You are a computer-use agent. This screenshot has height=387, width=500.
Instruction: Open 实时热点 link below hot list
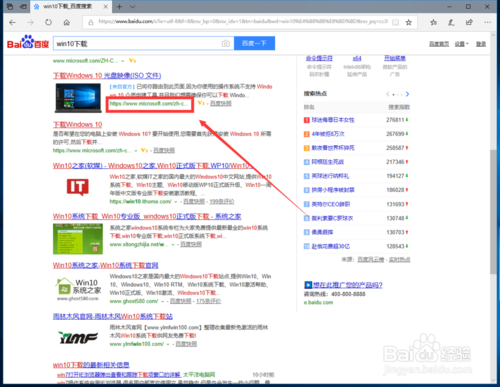(x=400, y=259)
